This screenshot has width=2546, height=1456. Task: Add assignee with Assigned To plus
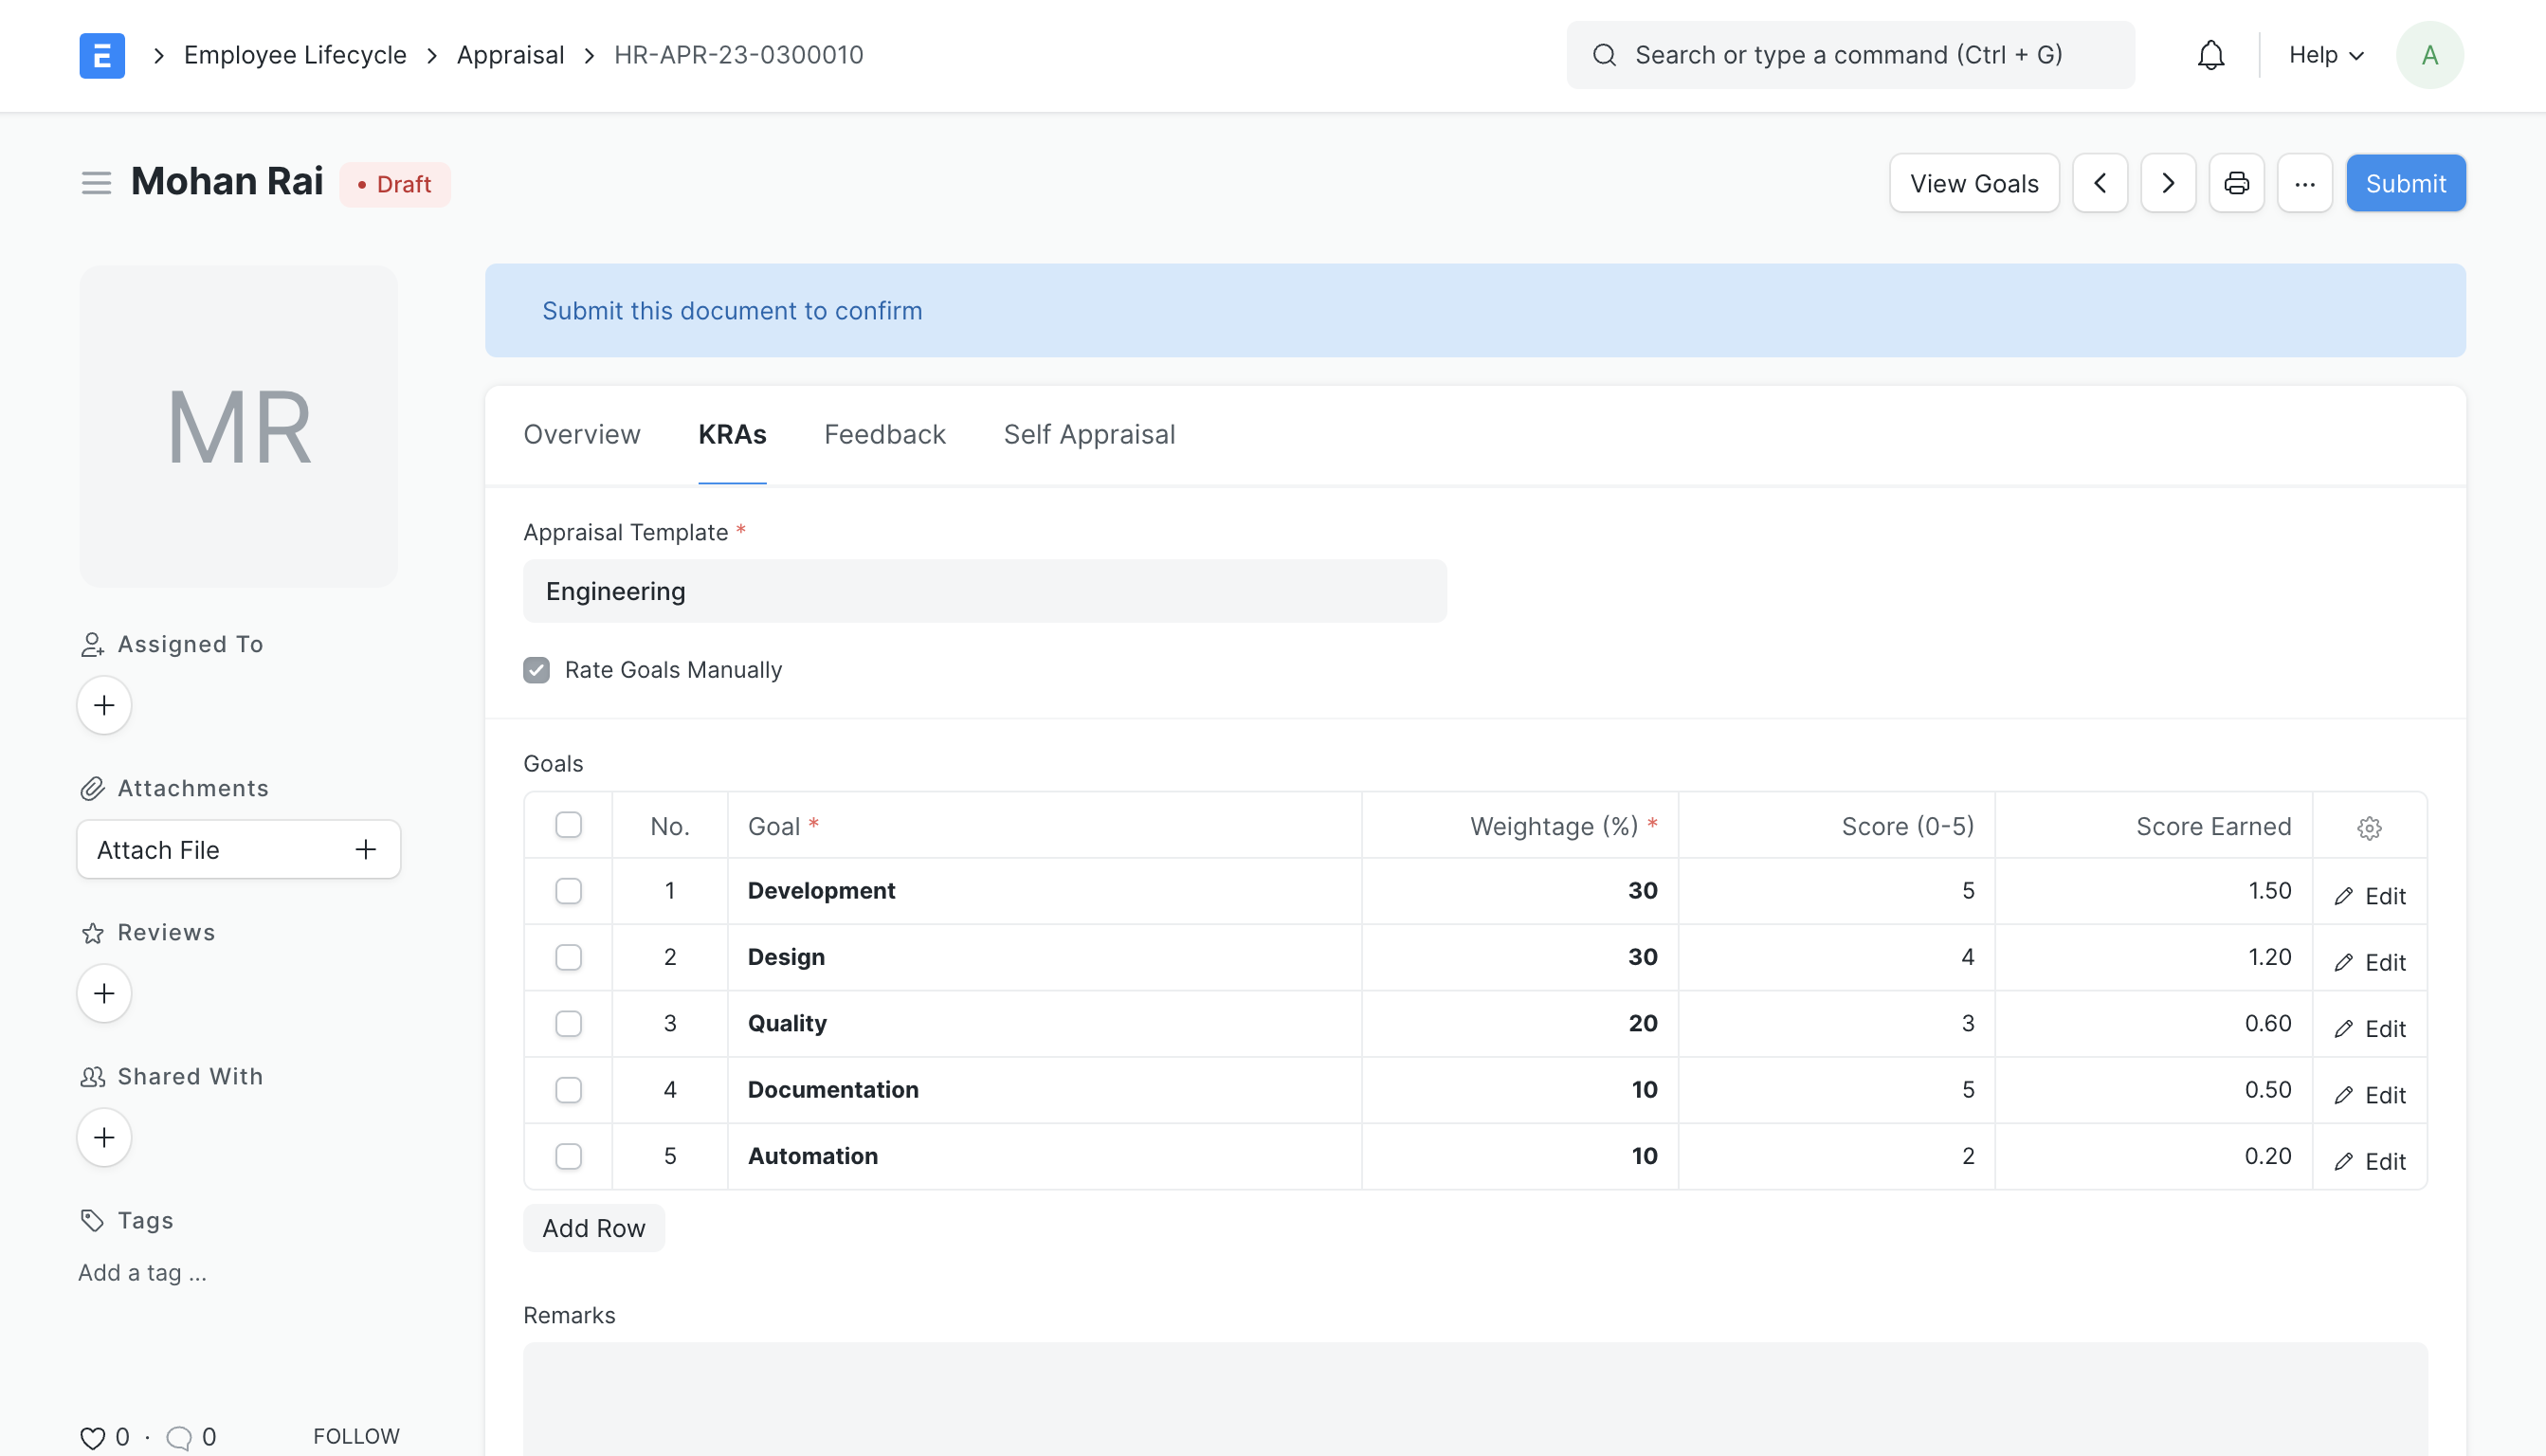pyautogui.click(x=104, y=705)
